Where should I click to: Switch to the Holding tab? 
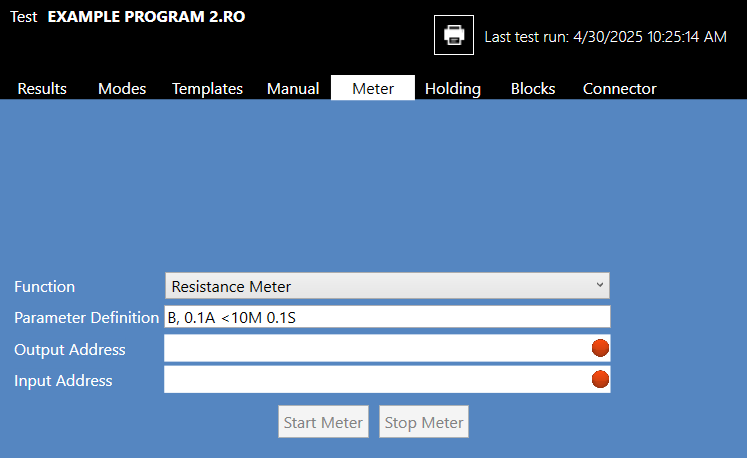(453, 89)
